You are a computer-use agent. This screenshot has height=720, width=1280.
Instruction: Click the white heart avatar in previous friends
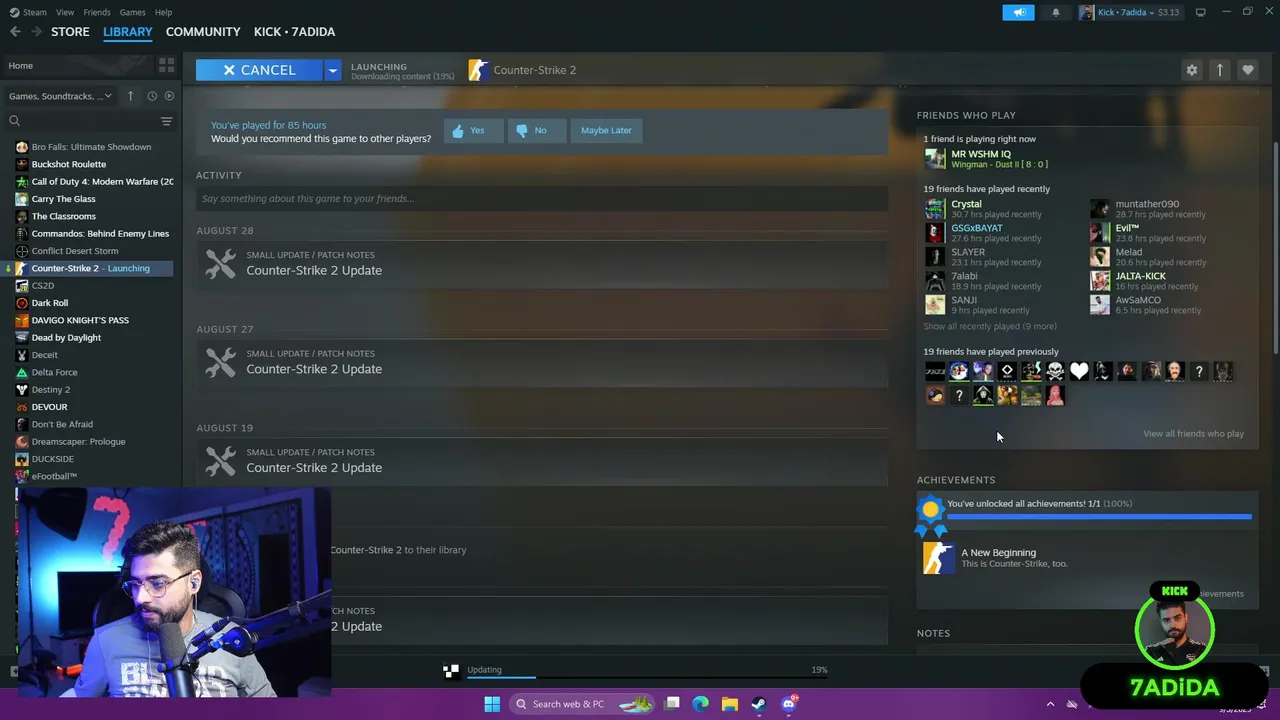click(x=1079, y=372)
